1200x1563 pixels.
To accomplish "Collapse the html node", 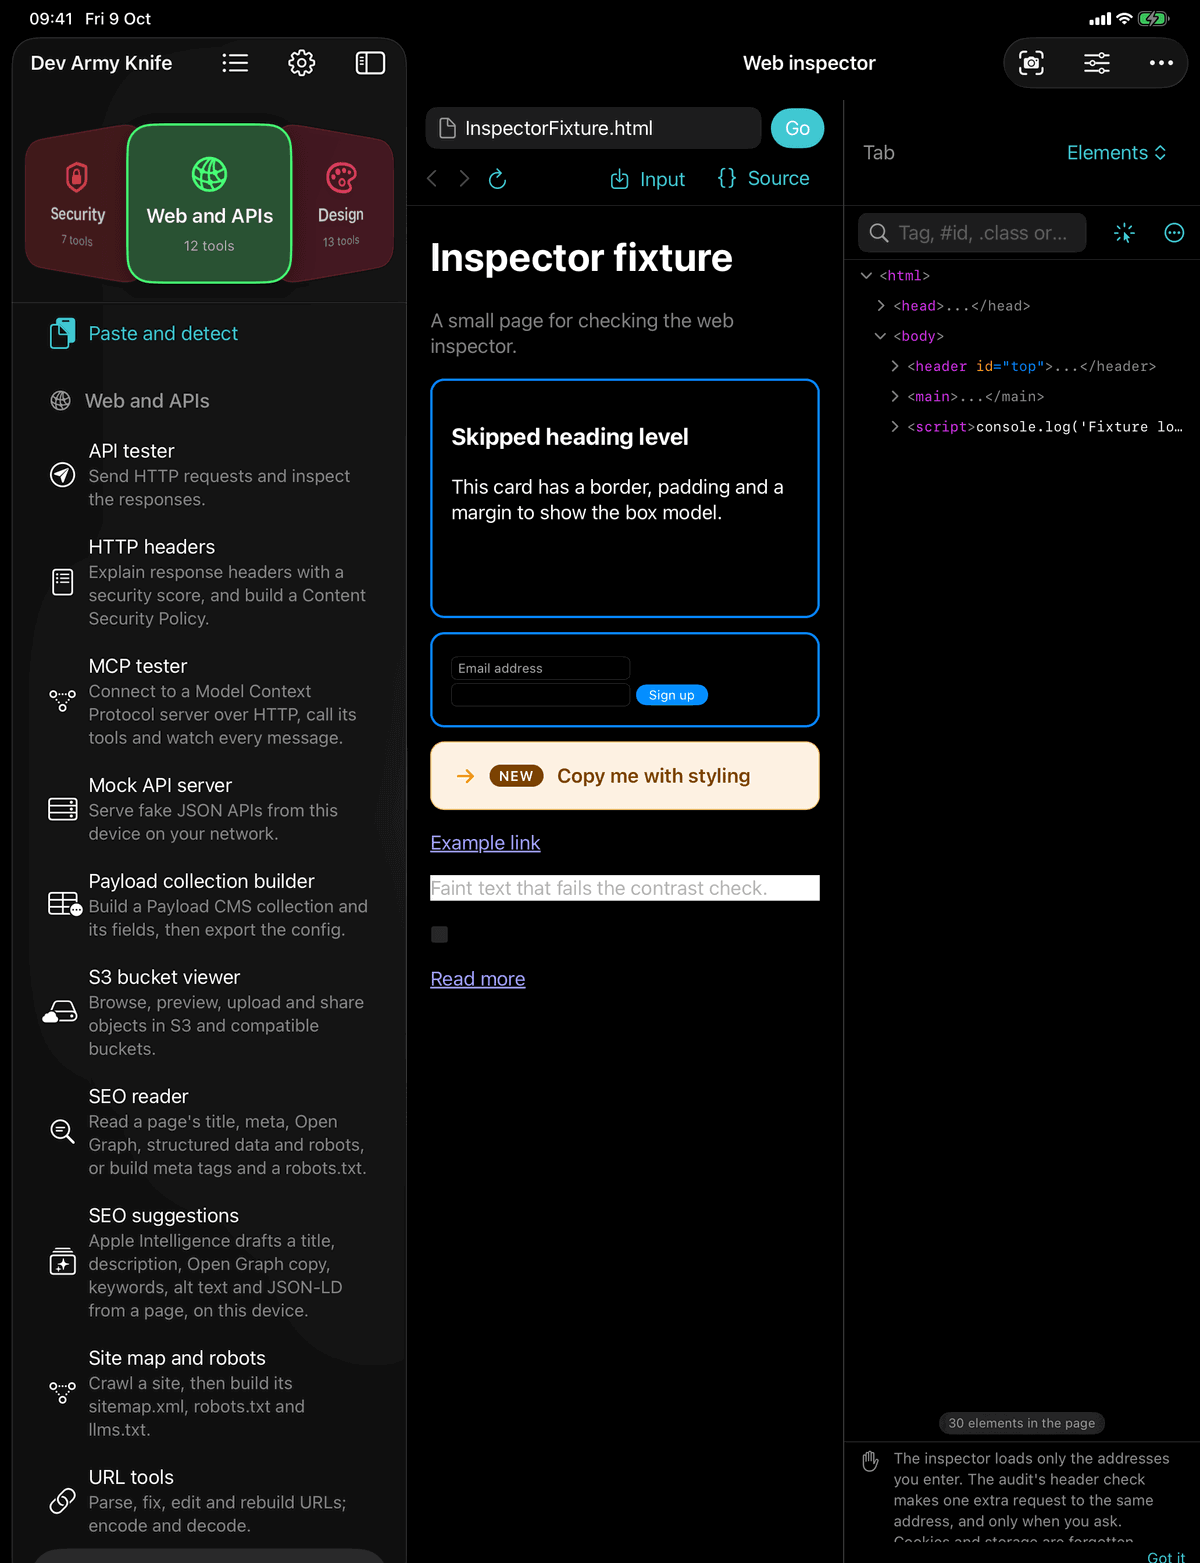I will 866,276.
